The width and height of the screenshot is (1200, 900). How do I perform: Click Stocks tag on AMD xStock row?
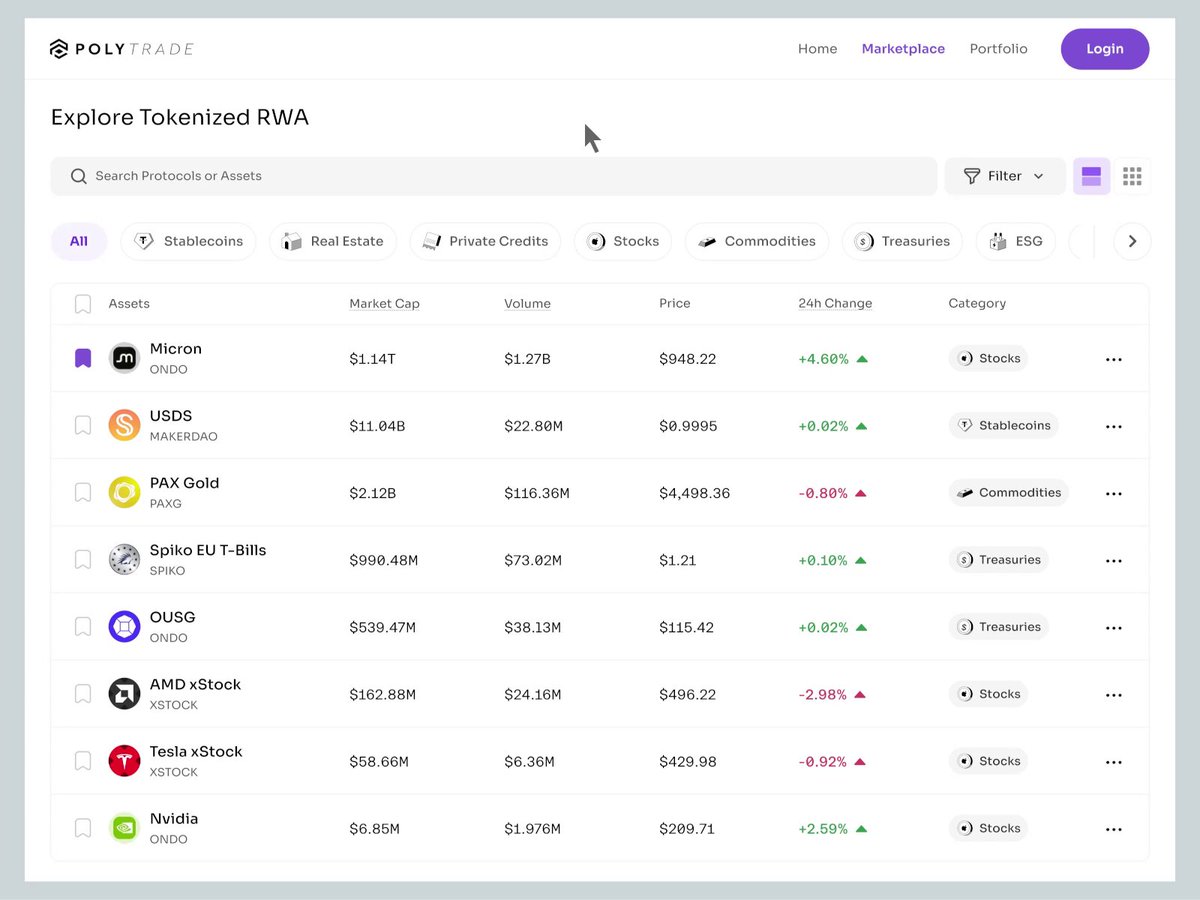point(988,693)
